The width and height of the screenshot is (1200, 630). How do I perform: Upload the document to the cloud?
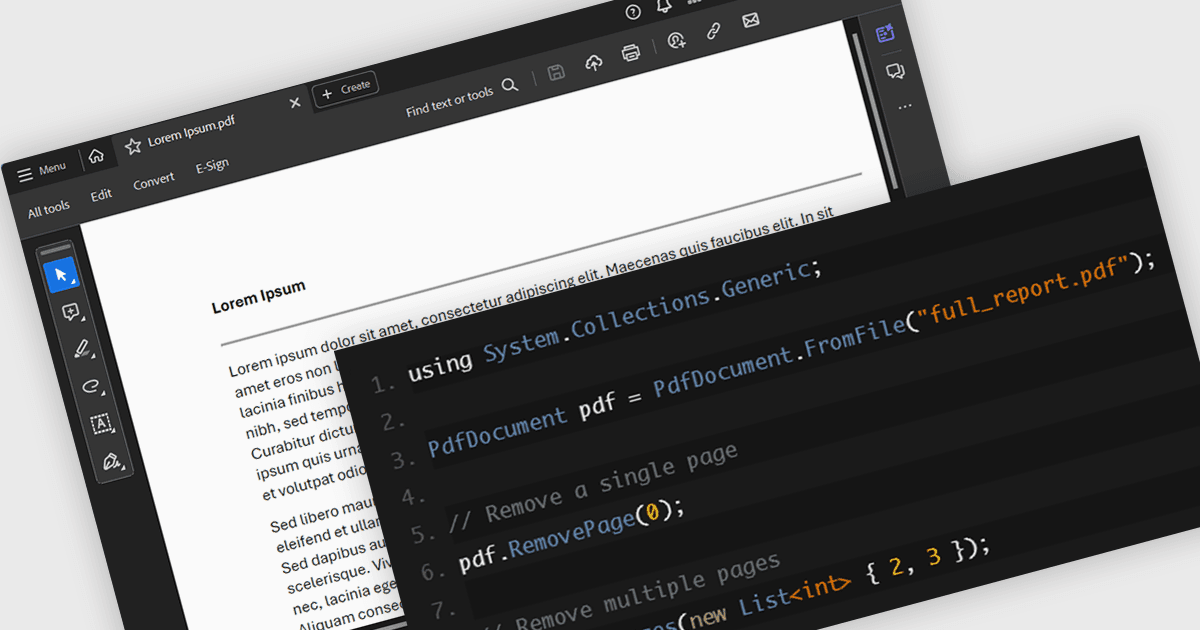594,62
